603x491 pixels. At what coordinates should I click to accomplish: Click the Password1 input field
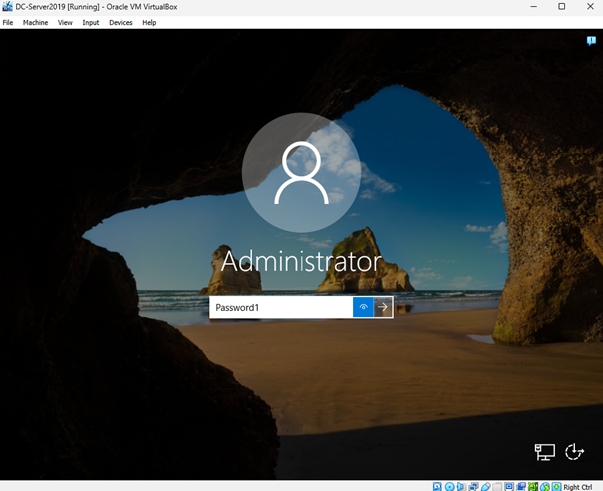point(280,307)
